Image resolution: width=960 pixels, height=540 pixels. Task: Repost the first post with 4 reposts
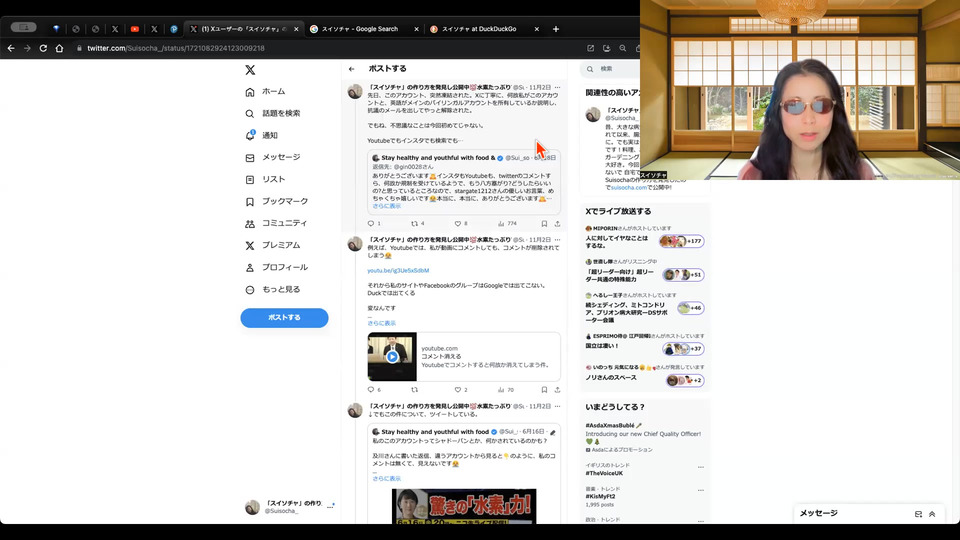(x=415, y=223)
